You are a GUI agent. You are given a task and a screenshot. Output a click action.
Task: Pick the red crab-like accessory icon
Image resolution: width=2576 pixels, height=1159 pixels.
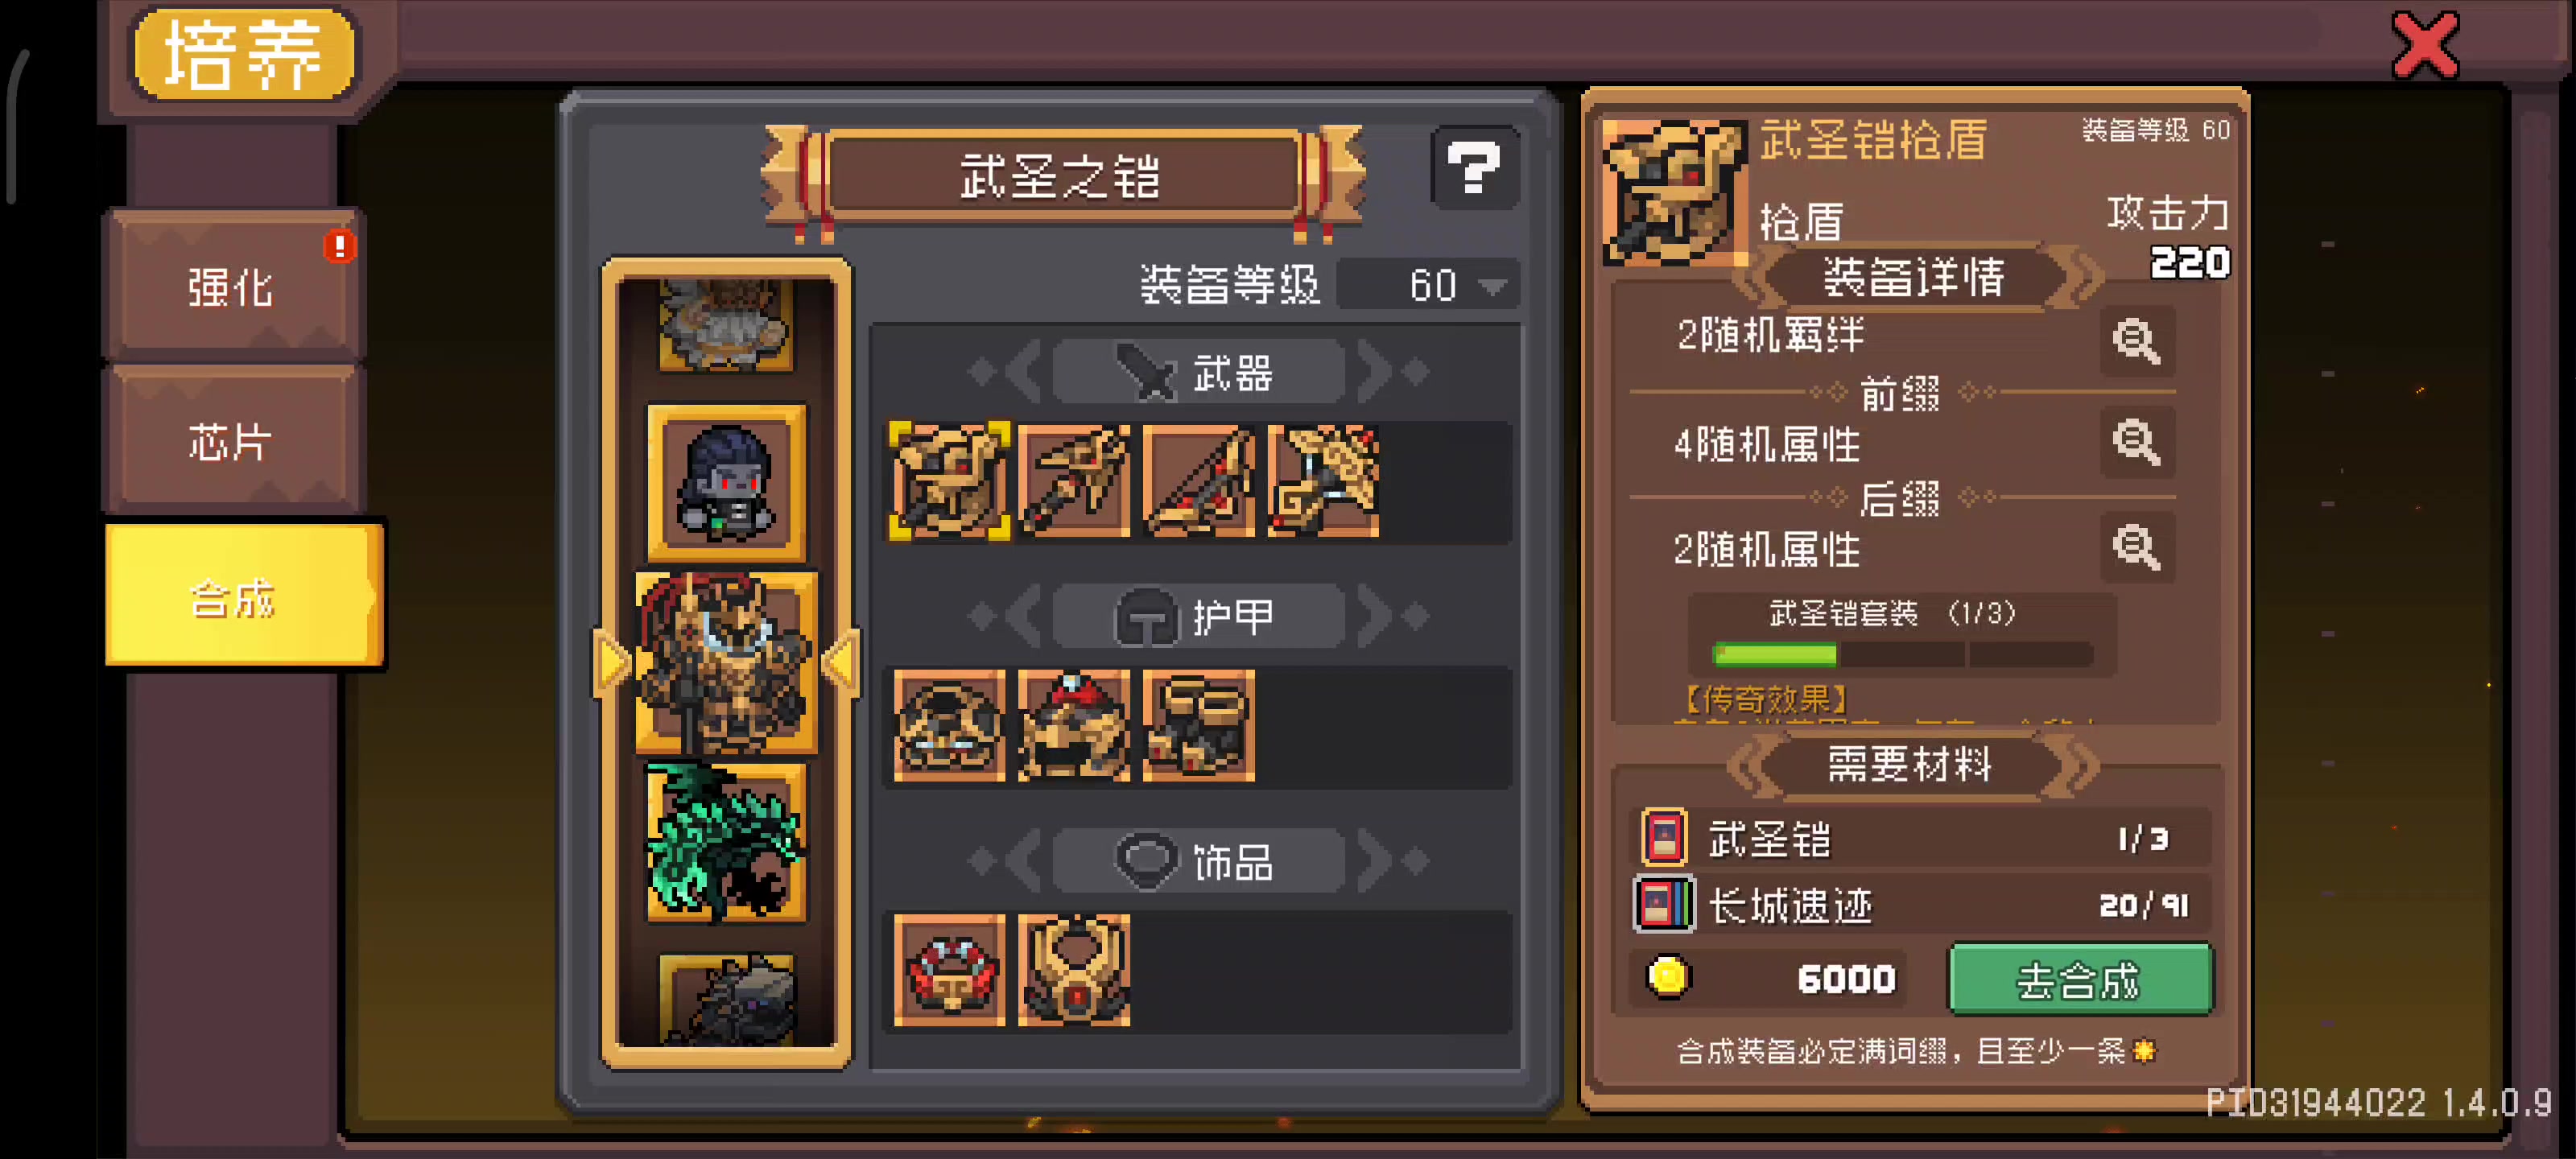point(949,970)
